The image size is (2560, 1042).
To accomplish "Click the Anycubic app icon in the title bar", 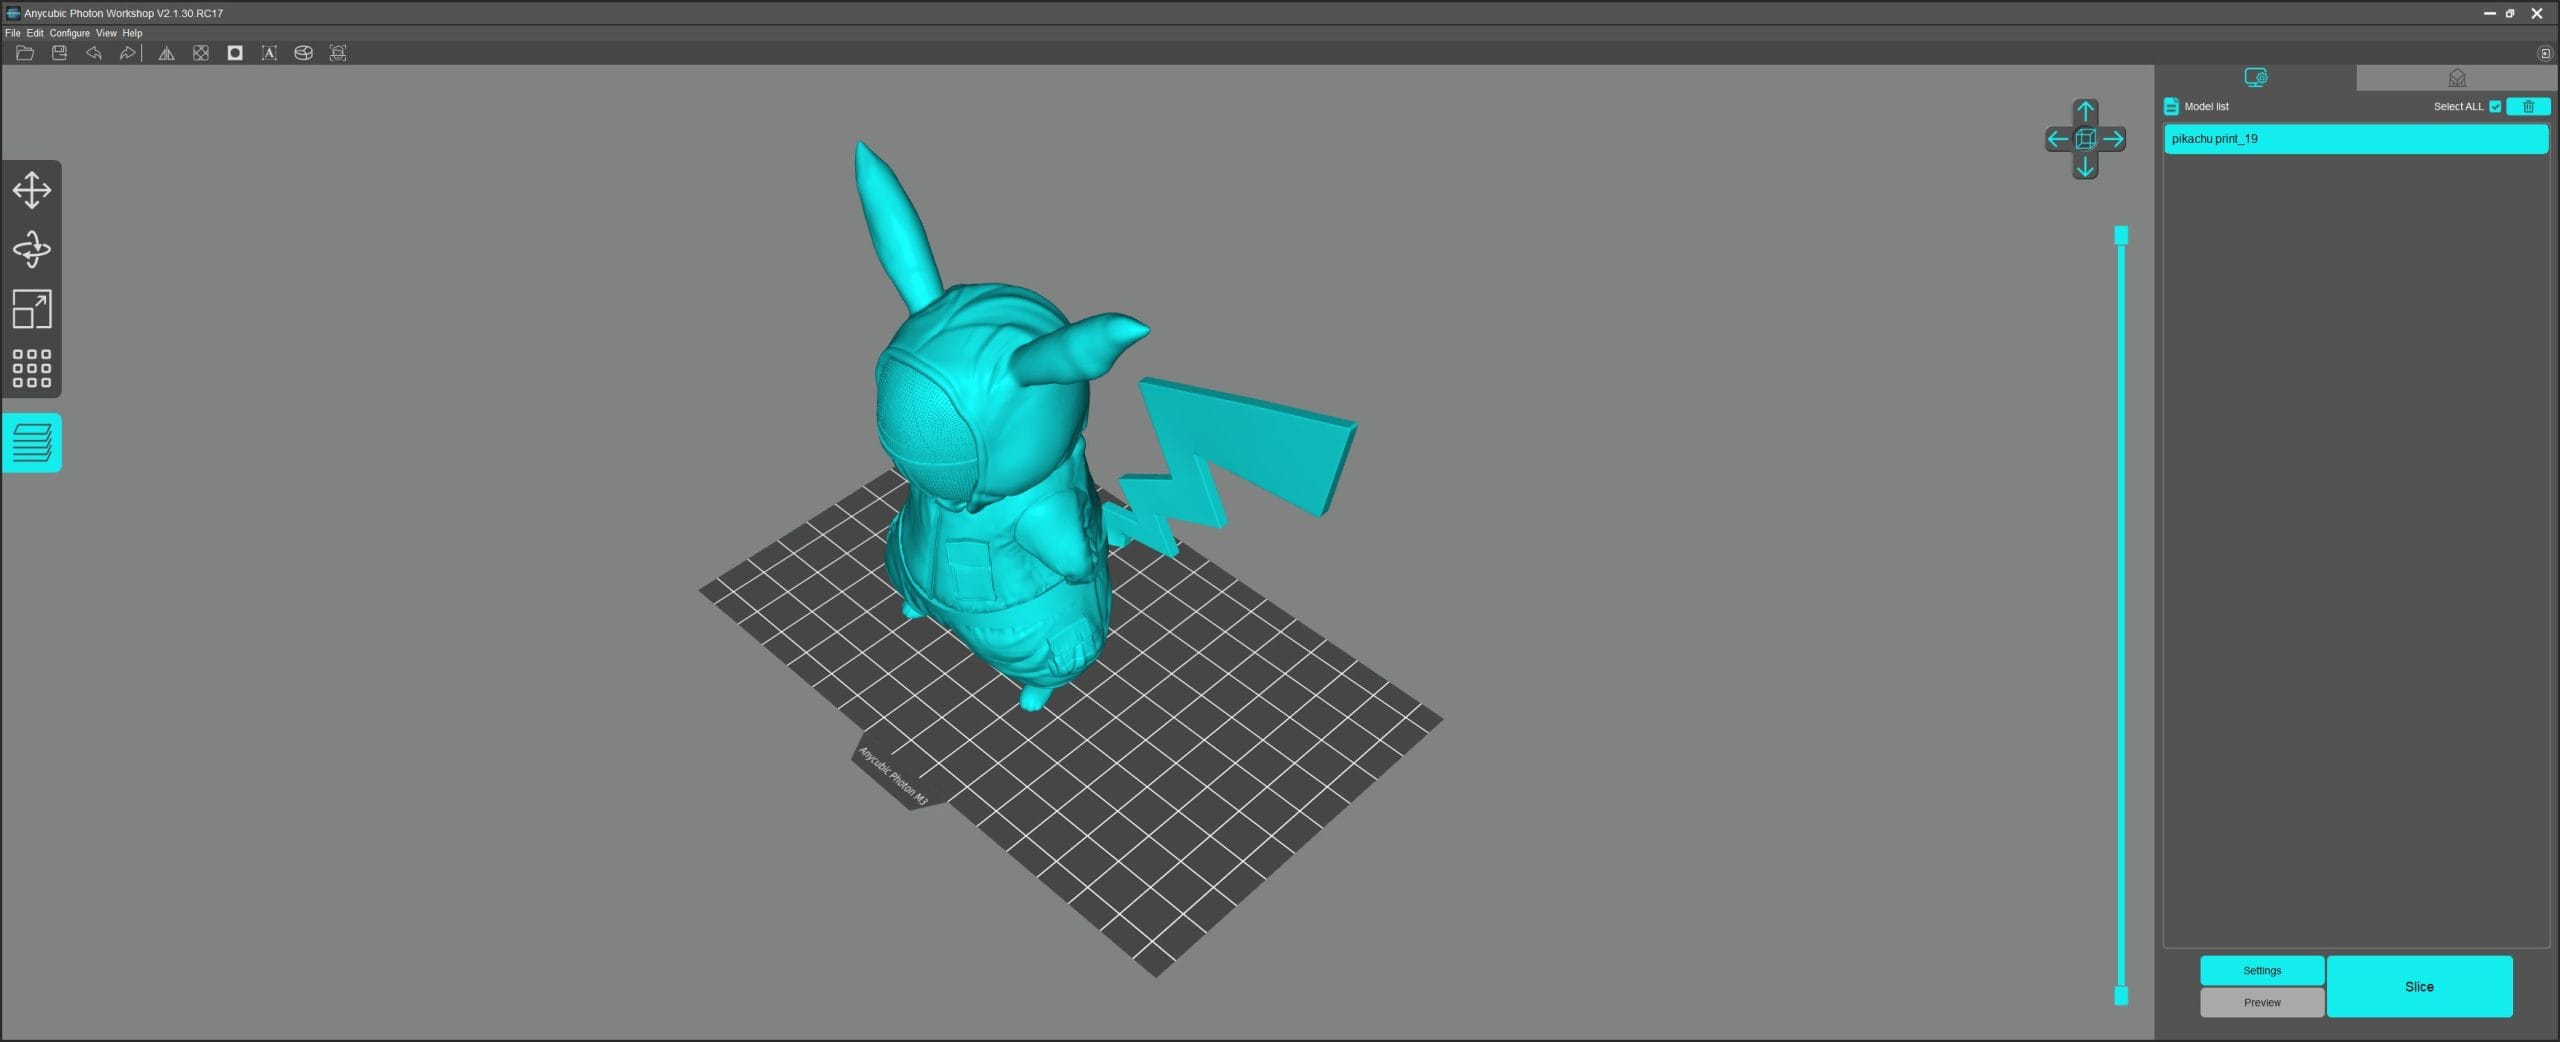I will coord(13,13).
